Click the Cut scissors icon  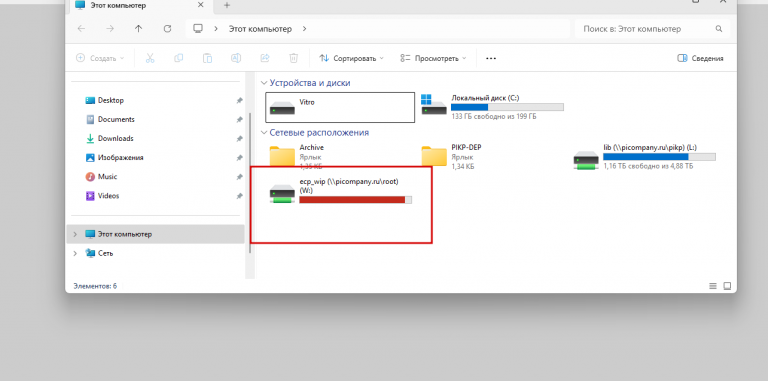point(150,58)
